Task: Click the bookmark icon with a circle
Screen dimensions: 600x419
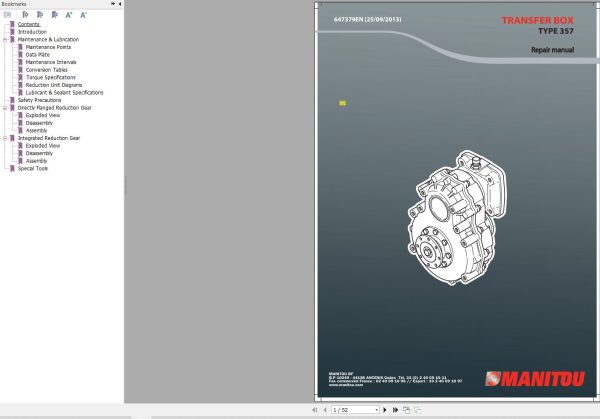Action: (25, 15)
